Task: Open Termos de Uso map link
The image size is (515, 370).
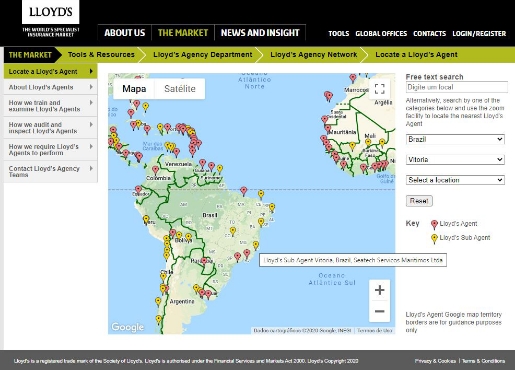Action: [x=375, y=330]
